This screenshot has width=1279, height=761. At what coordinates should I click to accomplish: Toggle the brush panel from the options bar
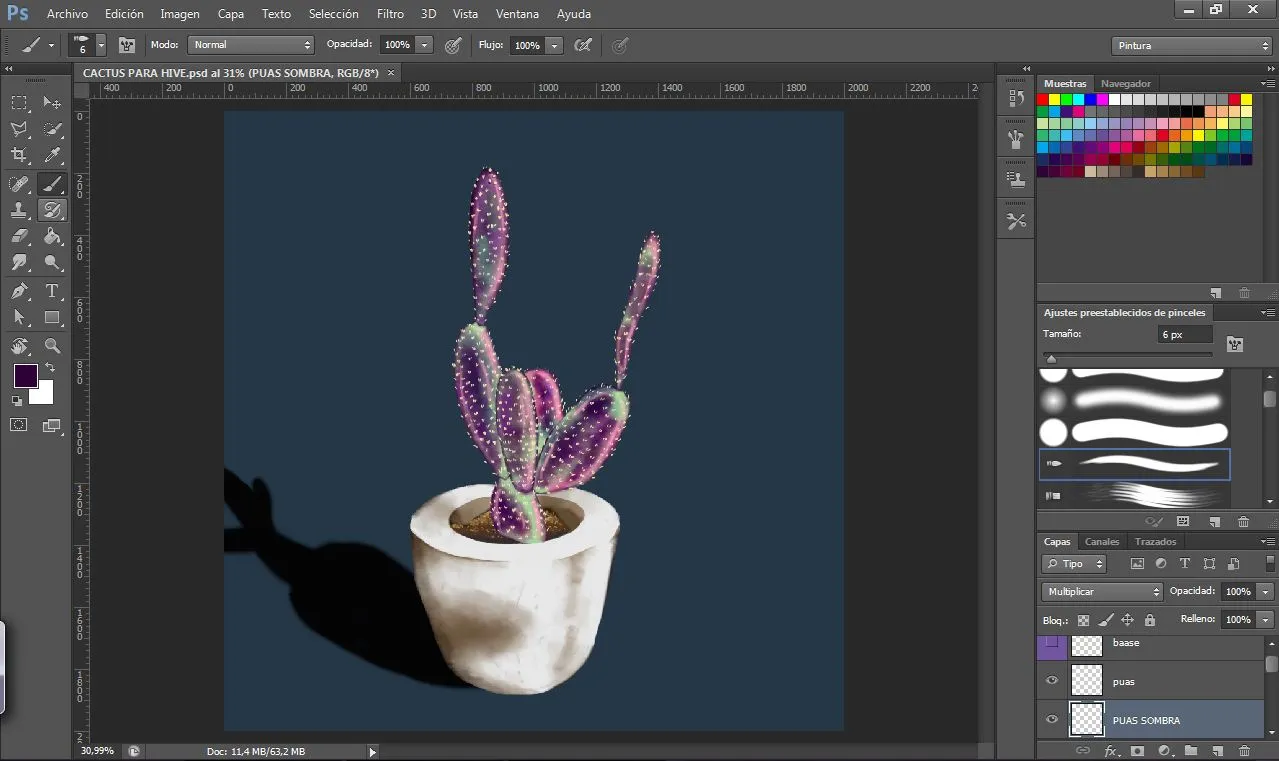tap(127, 45)
